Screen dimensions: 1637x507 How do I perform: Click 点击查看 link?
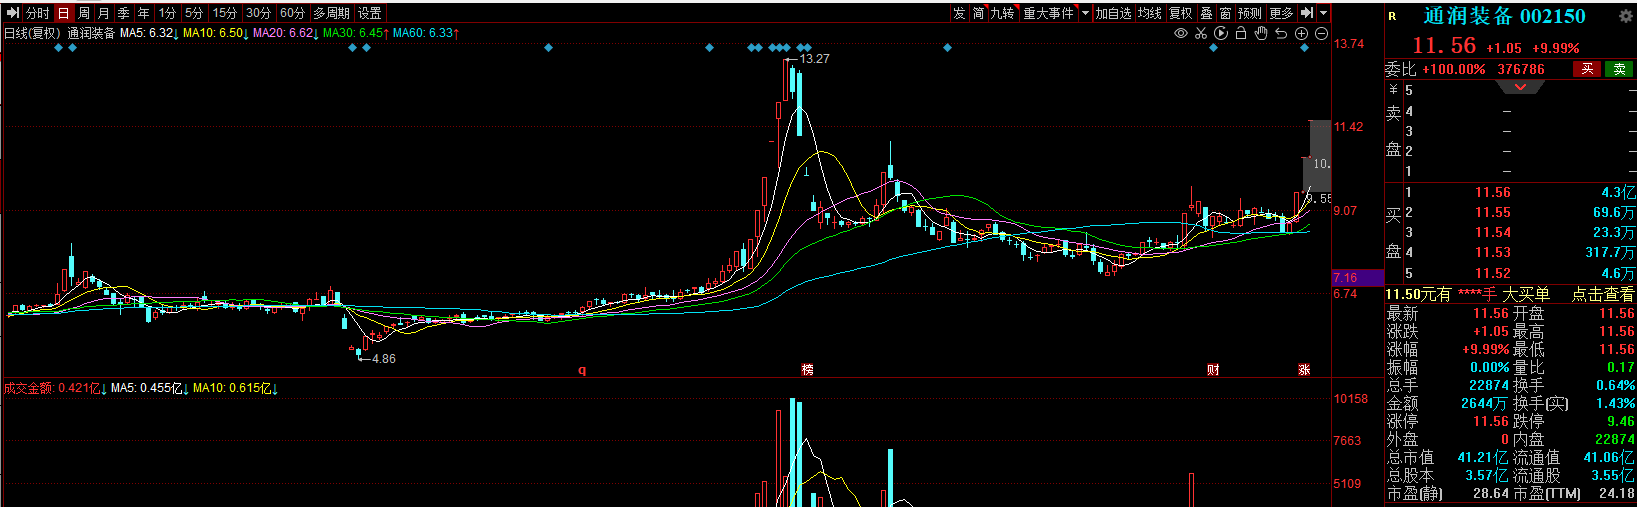pyautogui.click(x=1603, y=294)
